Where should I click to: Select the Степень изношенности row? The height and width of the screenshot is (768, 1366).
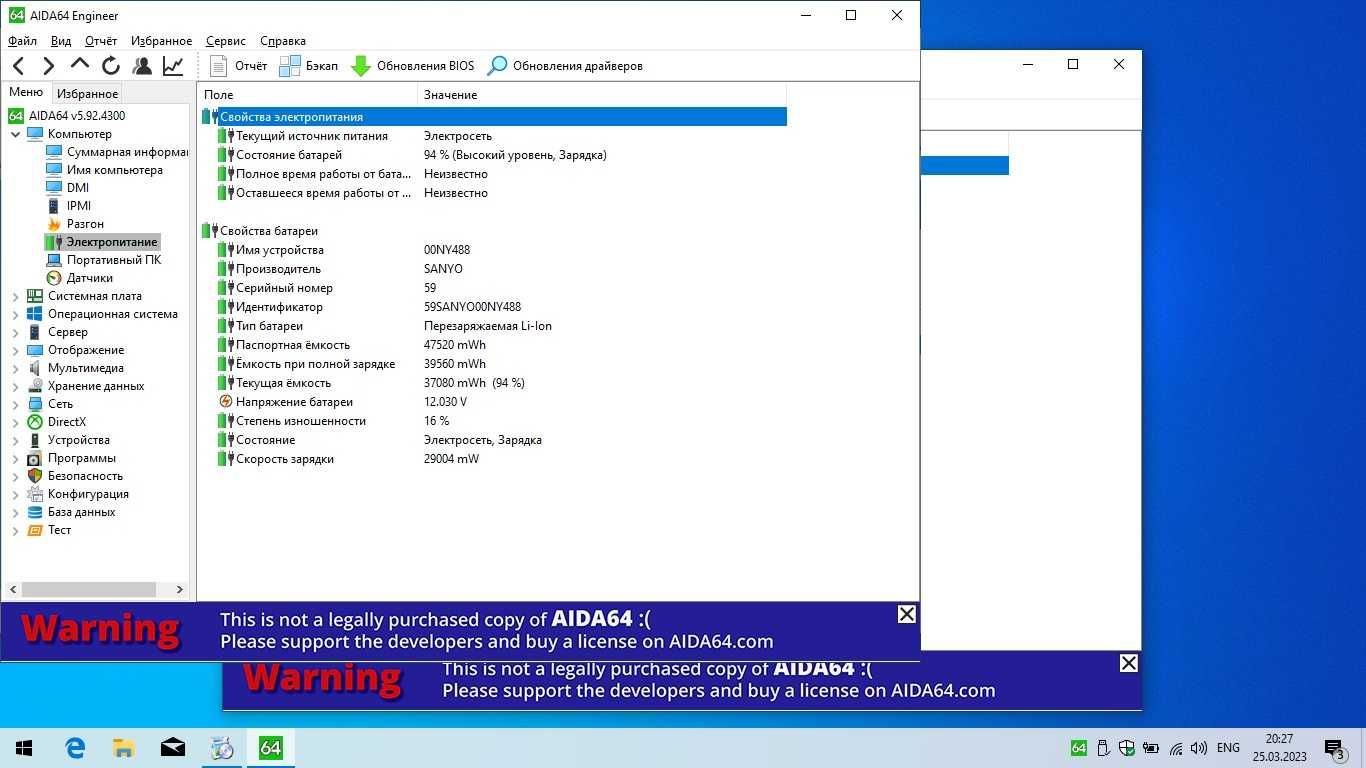494,421
